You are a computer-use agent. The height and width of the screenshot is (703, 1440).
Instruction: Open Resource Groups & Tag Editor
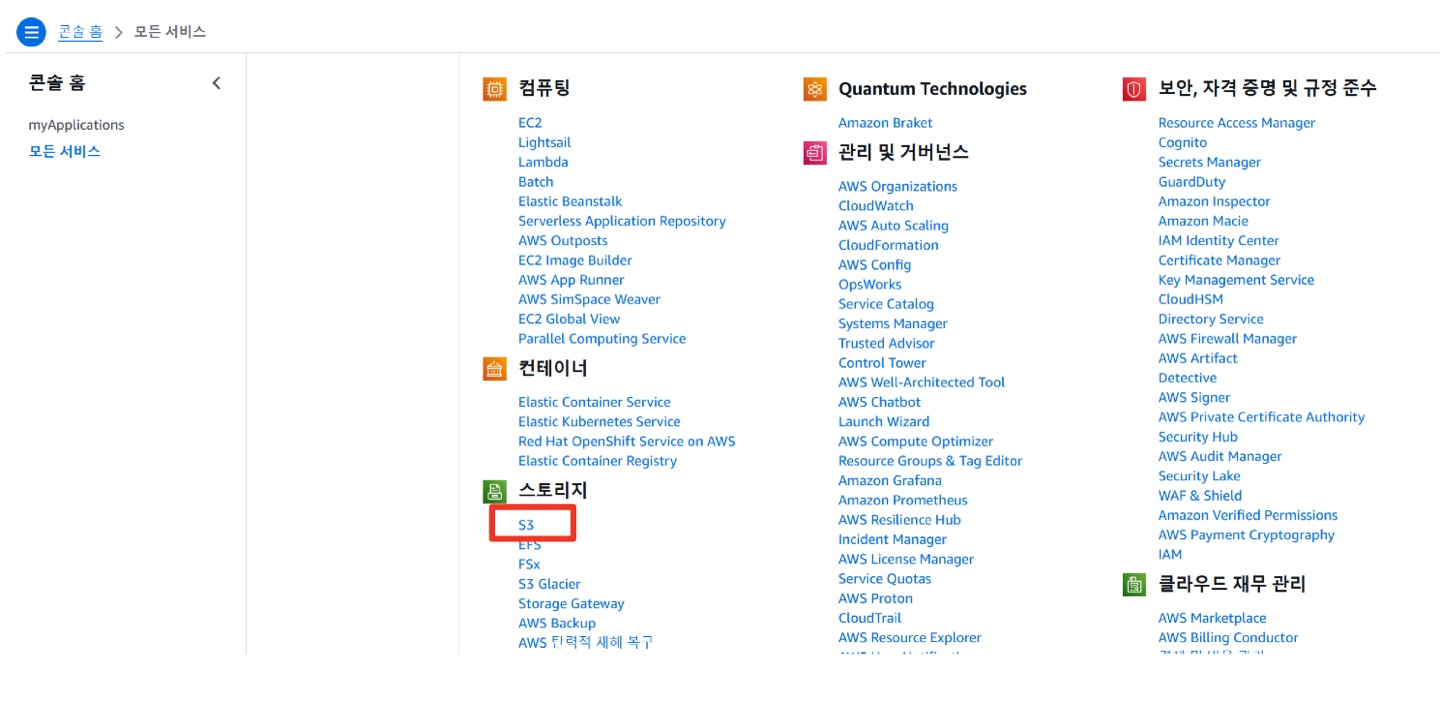930,461
